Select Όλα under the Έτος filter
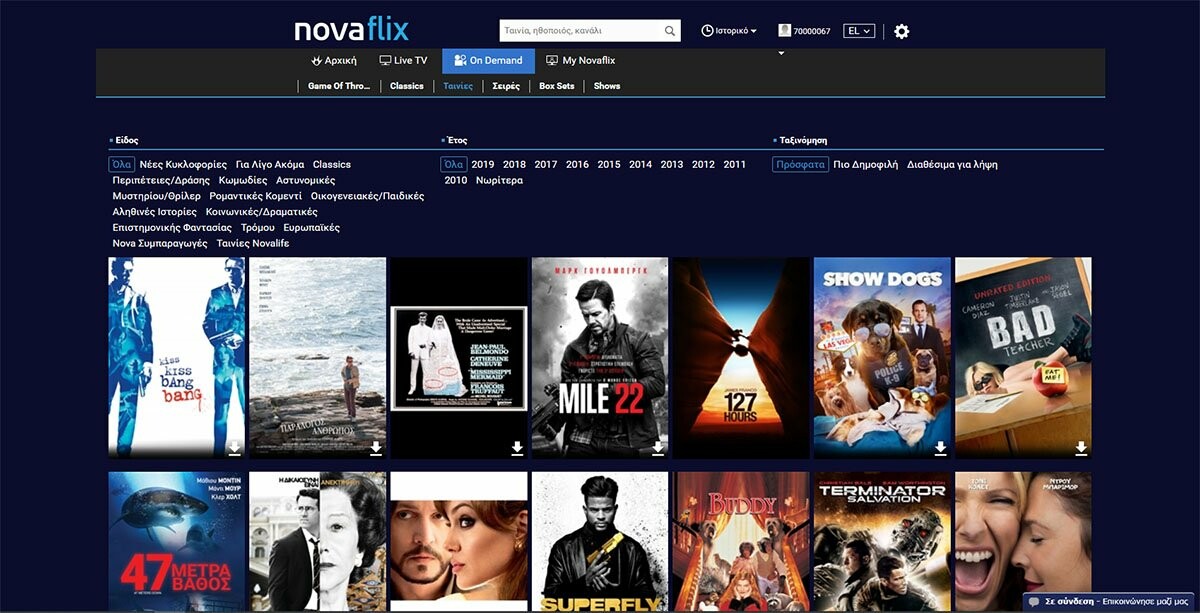Image resolution: width=1200 pixels, height=613 pixels. 453,164
